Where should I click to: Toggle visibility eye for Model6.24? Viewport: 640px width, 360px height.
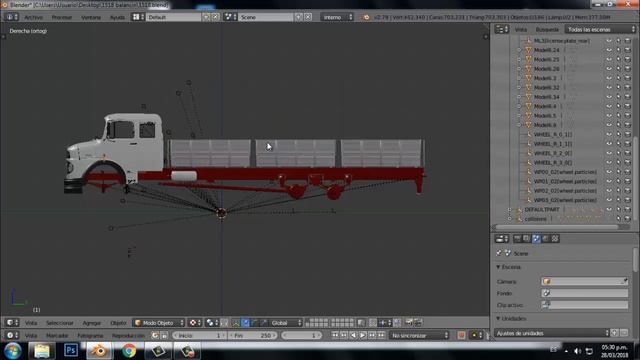[x=609, y=50]
